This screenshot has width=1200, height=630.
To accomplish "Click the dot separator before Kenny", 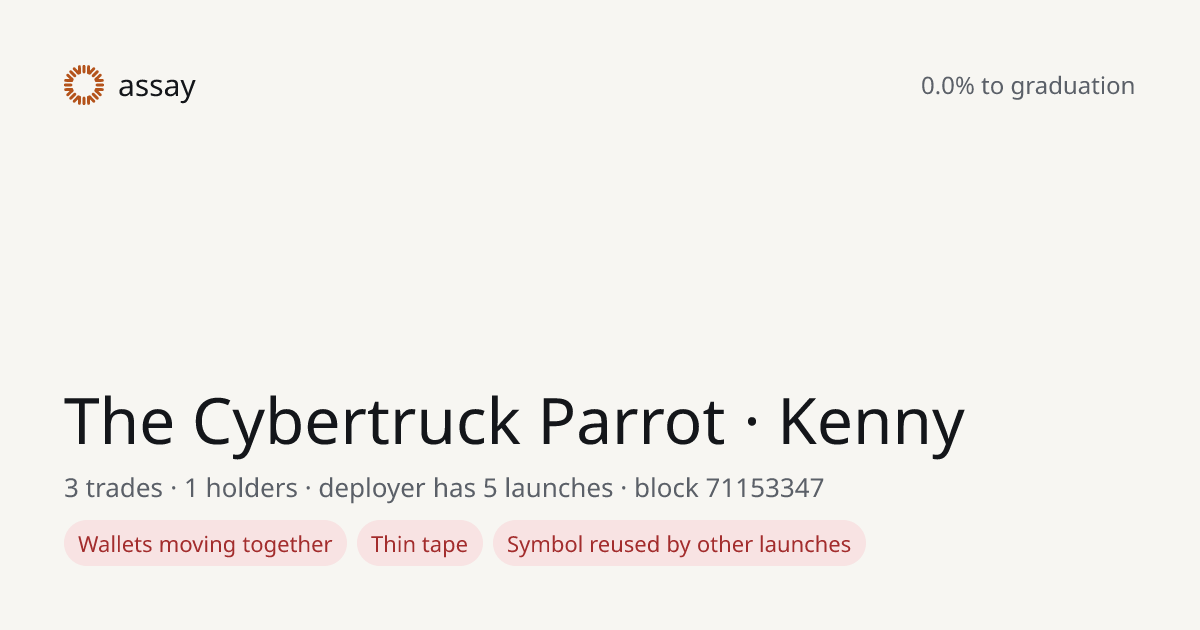I will coord(752,424).
